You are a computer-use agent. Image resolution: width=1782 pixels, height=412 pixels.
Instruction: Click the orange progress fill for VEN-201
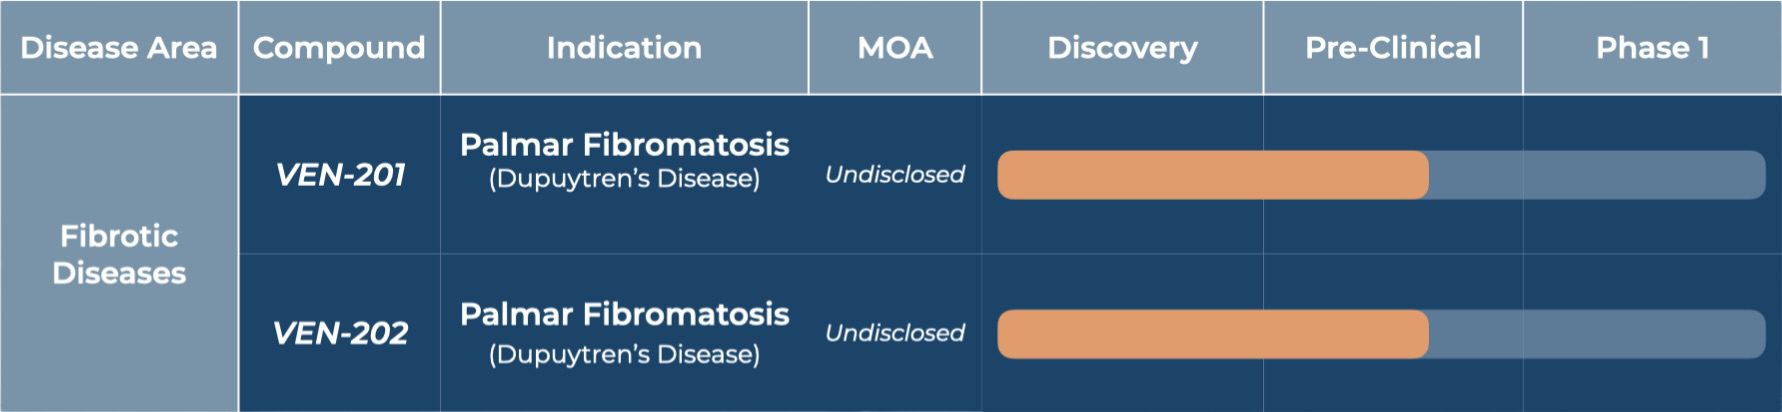(1212, 175)
